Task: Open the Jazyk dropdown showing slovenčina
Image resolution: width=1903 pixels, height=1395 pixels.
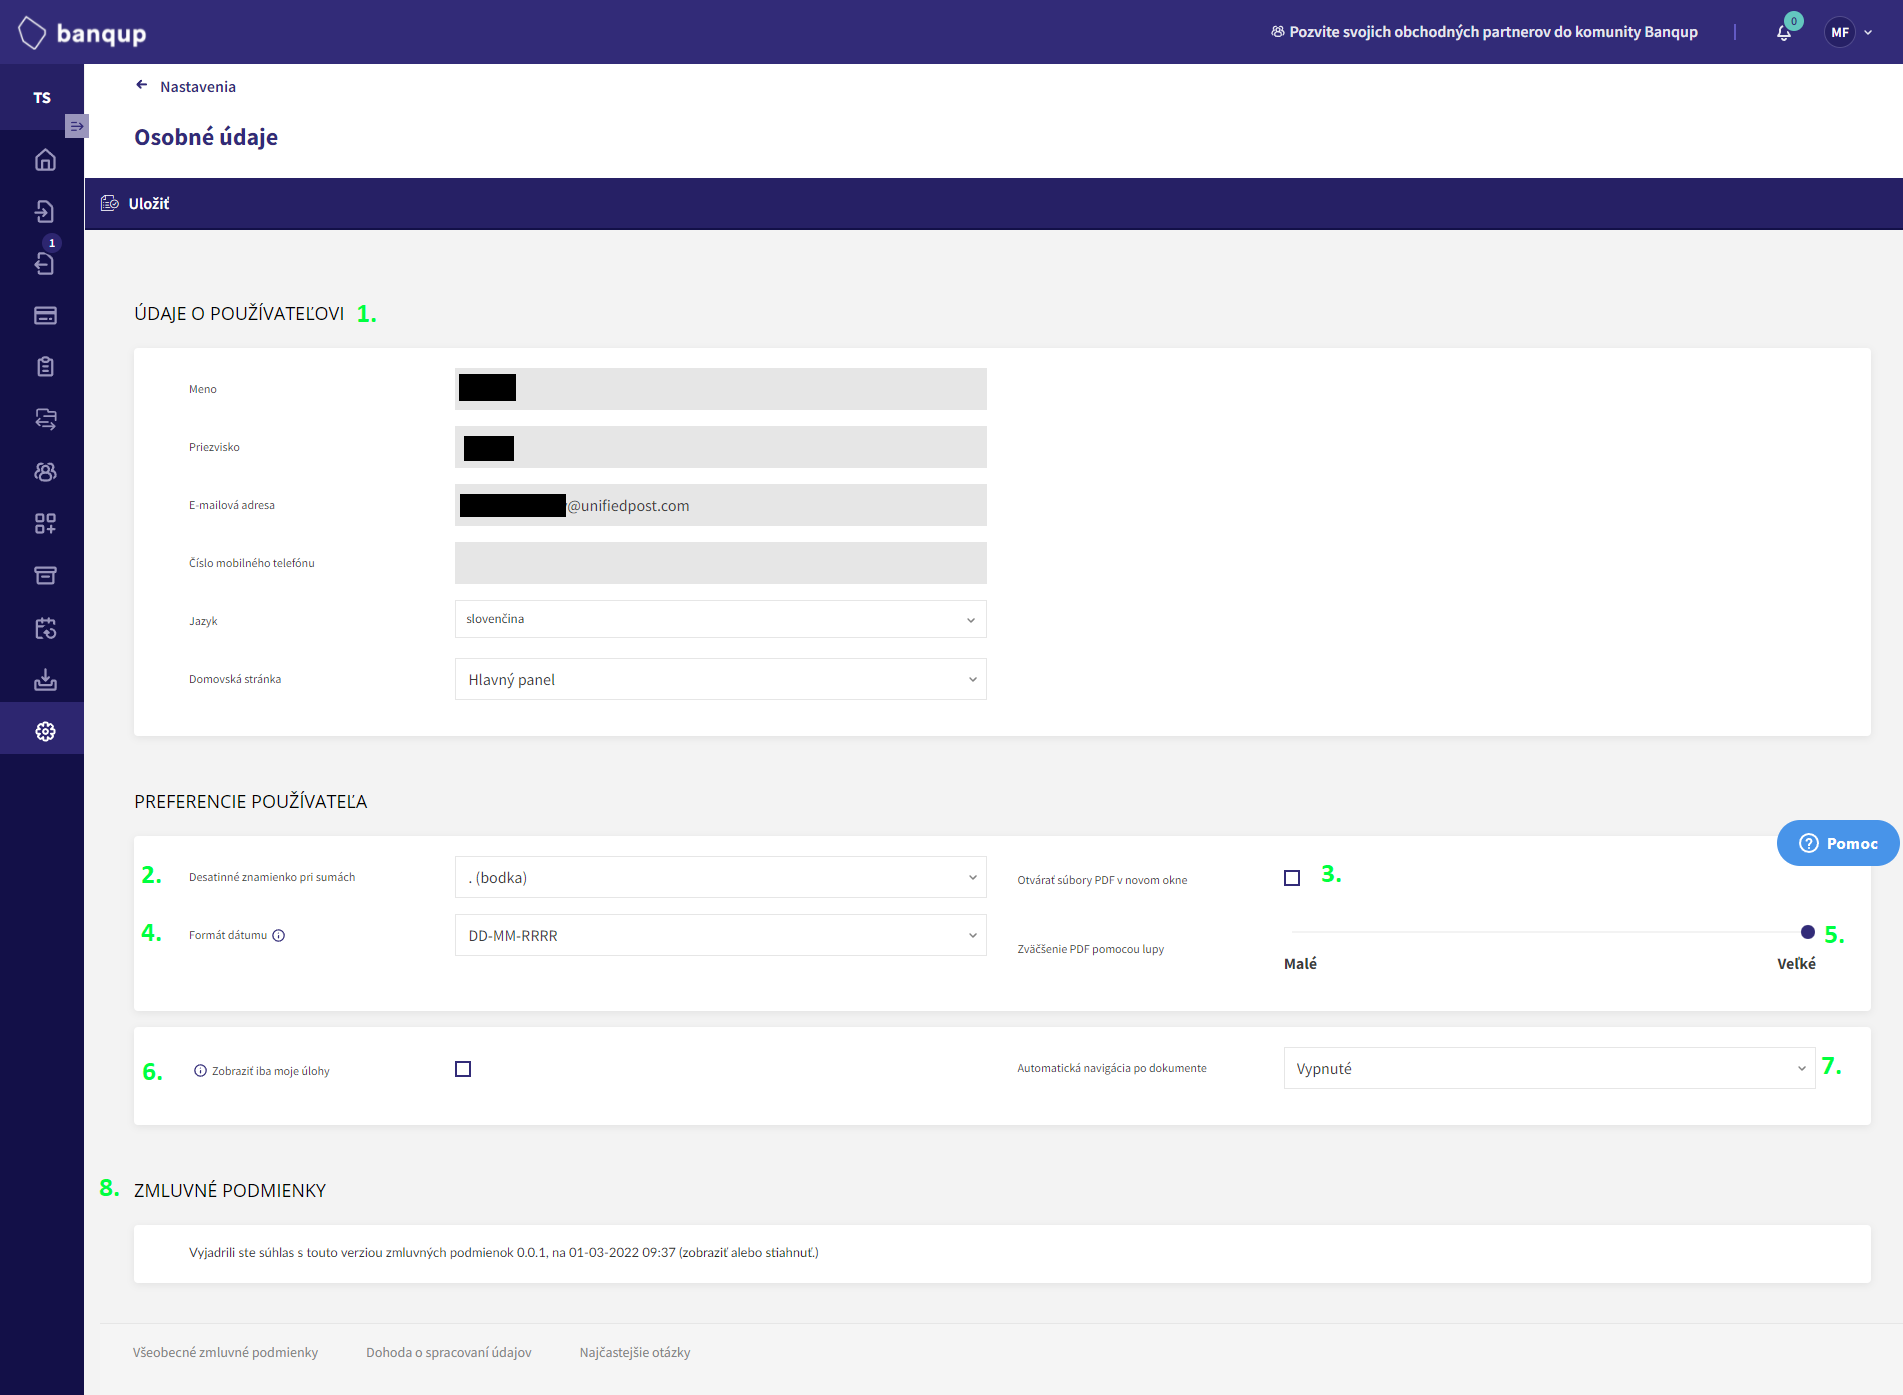Action: coord(720,619)
